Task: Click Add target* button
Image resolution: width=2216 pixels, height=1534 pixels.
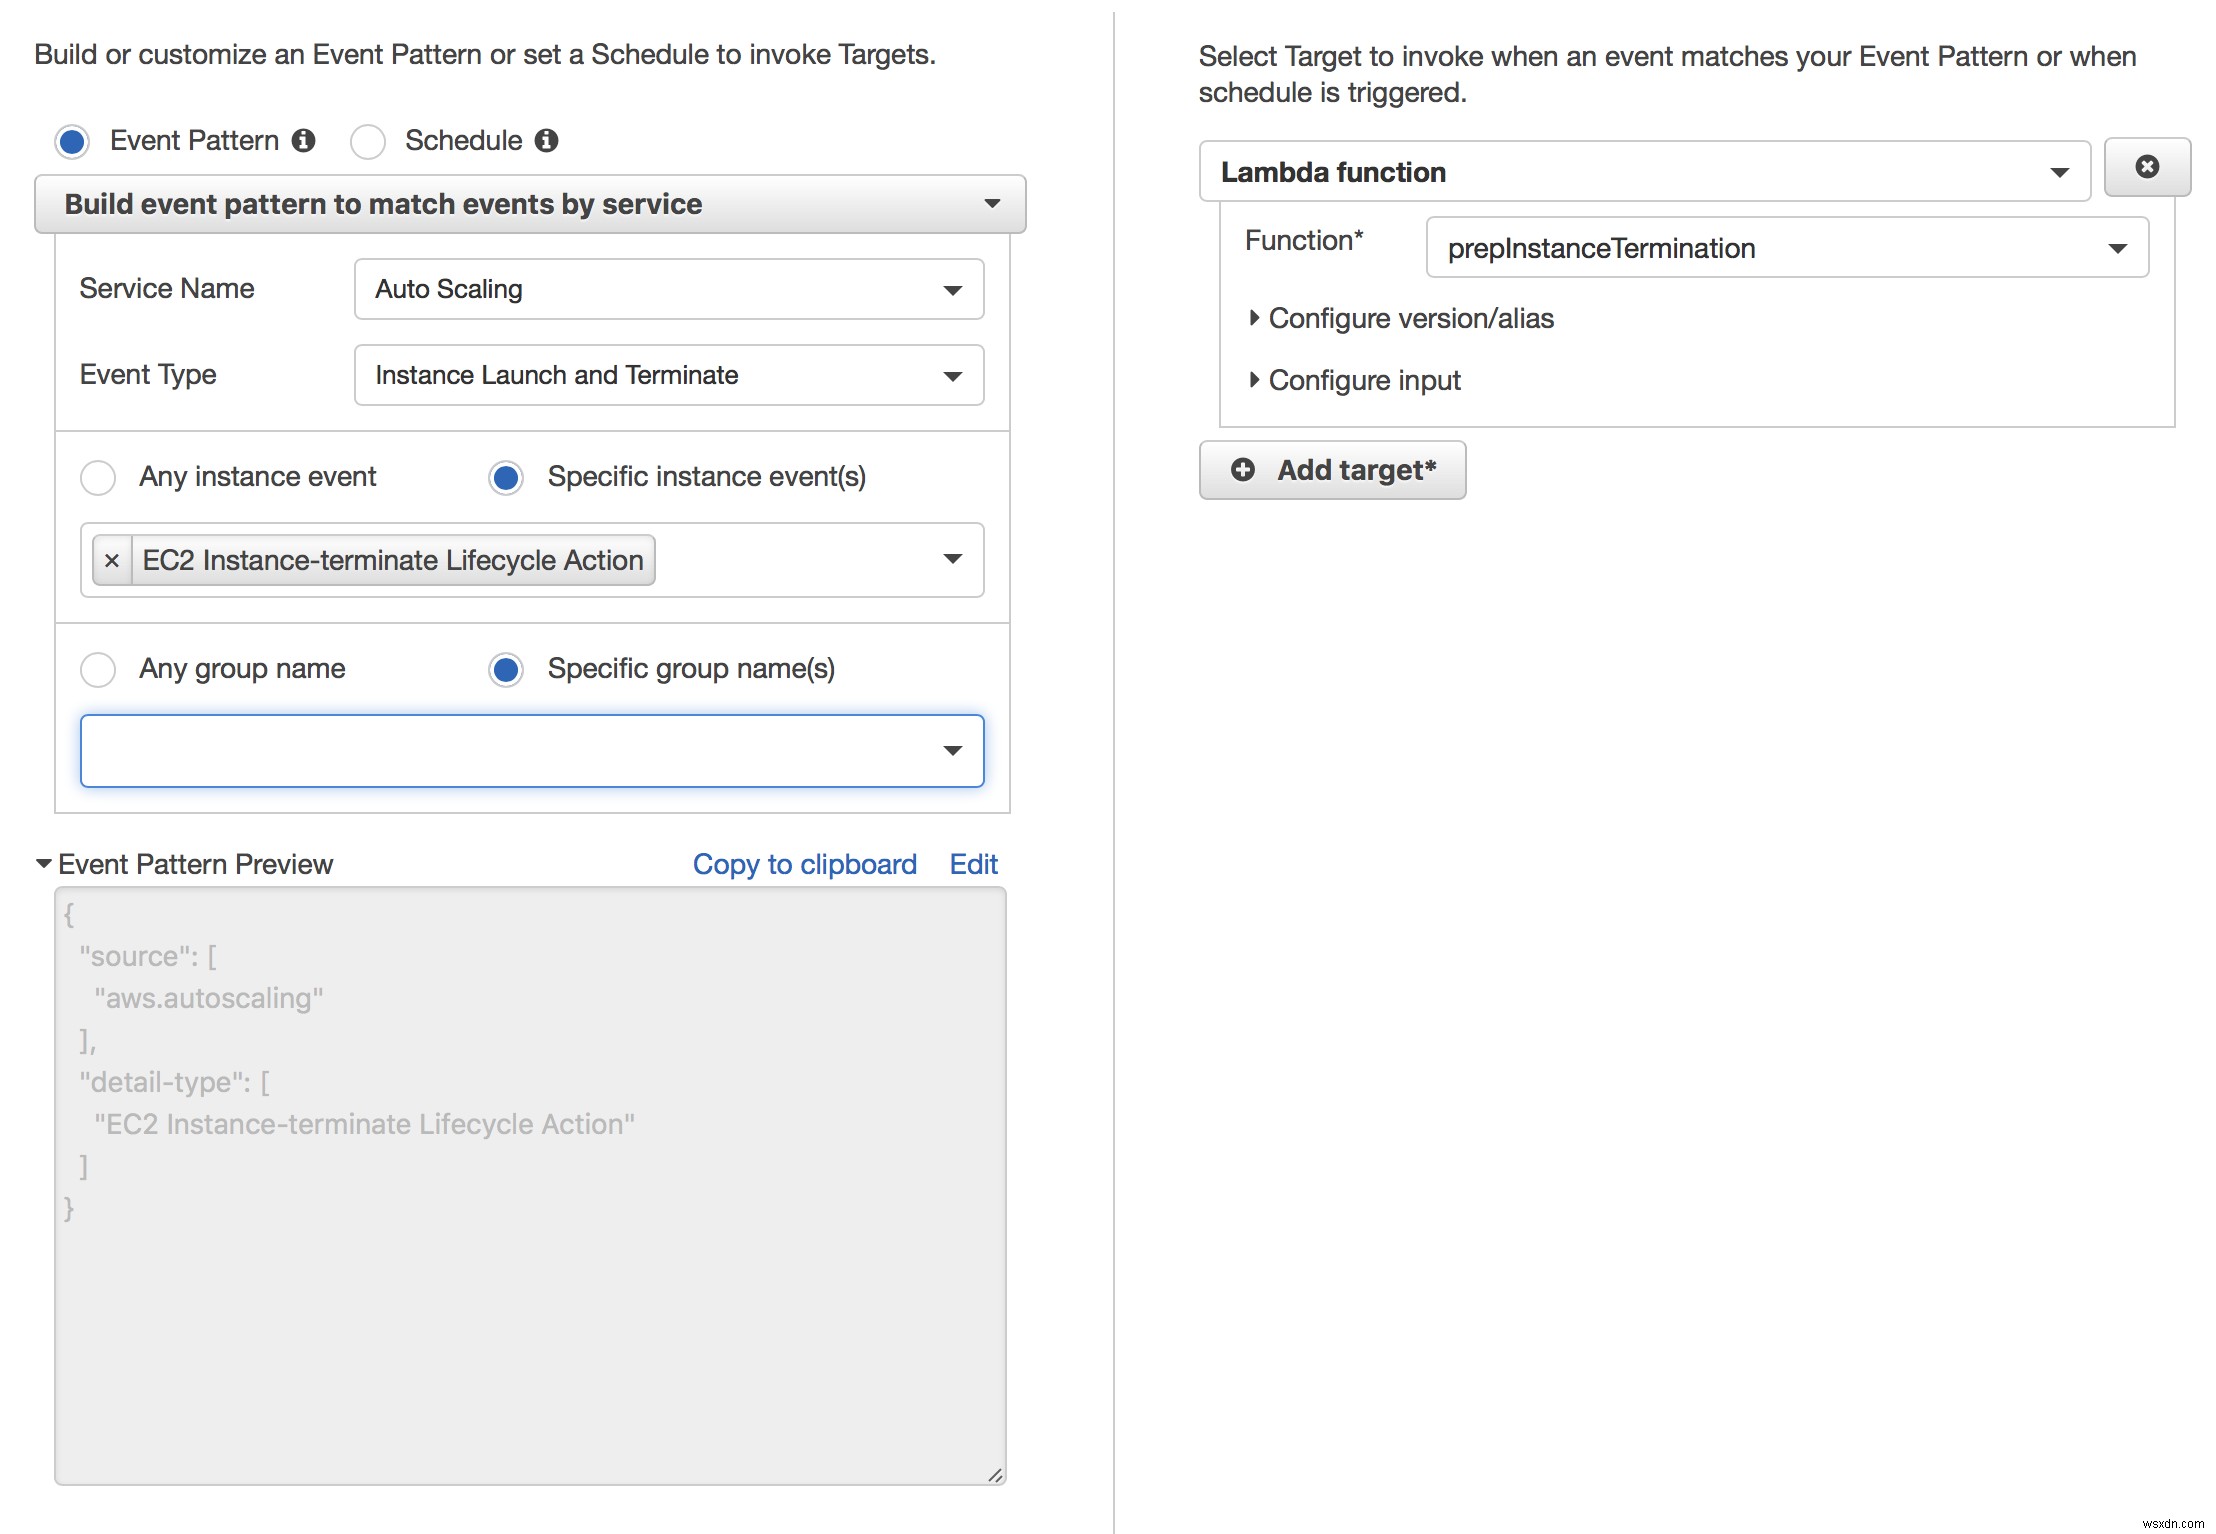Action: (x=1332, y=468)
